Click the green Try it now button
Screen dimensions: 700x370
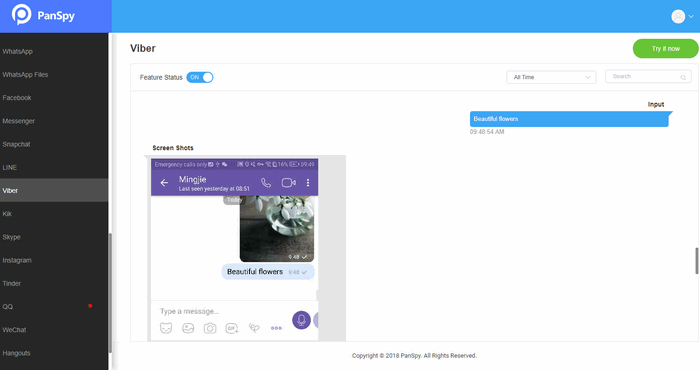pos(665,49)
